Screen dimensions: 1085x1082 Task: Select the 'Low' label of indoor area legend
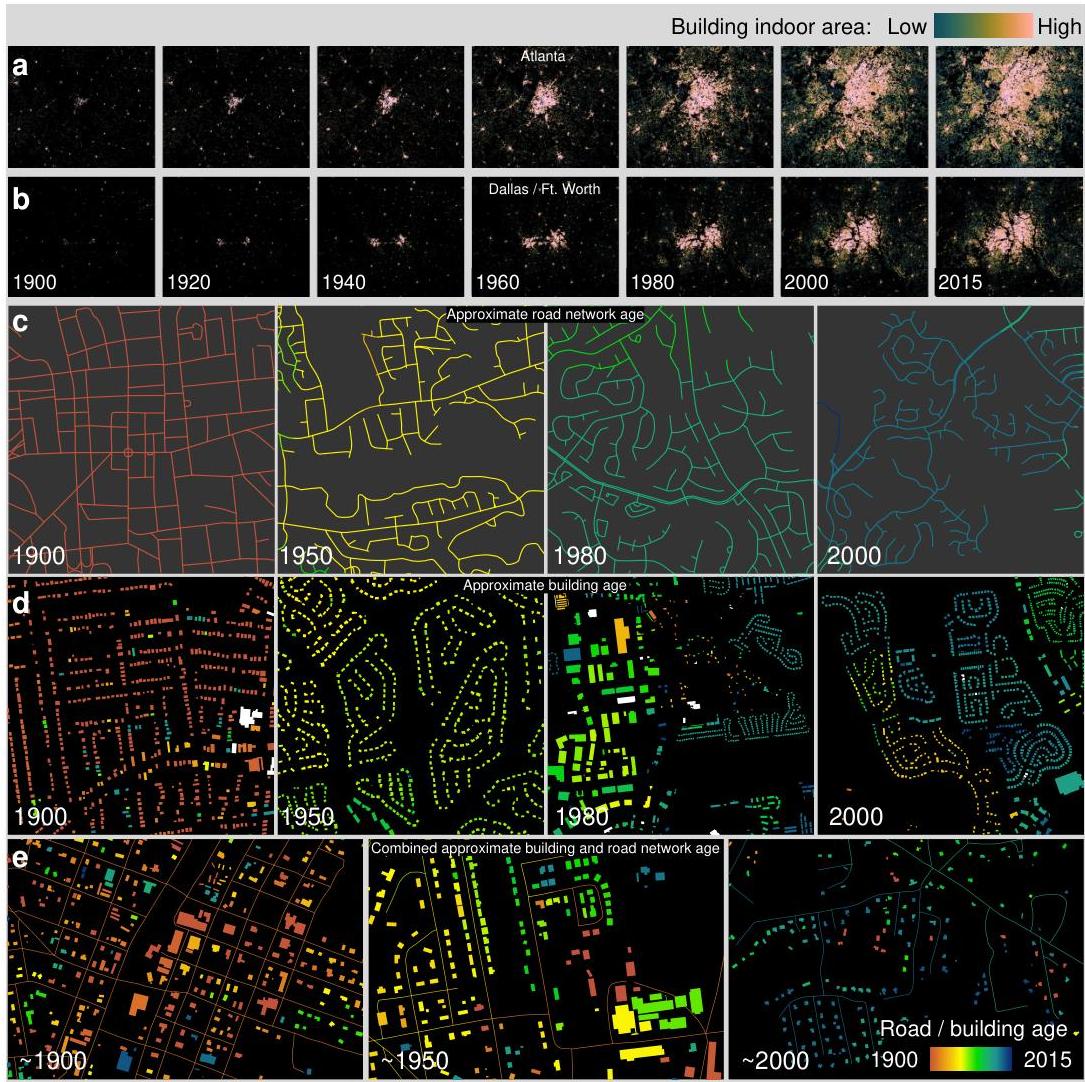pos(906,26)
